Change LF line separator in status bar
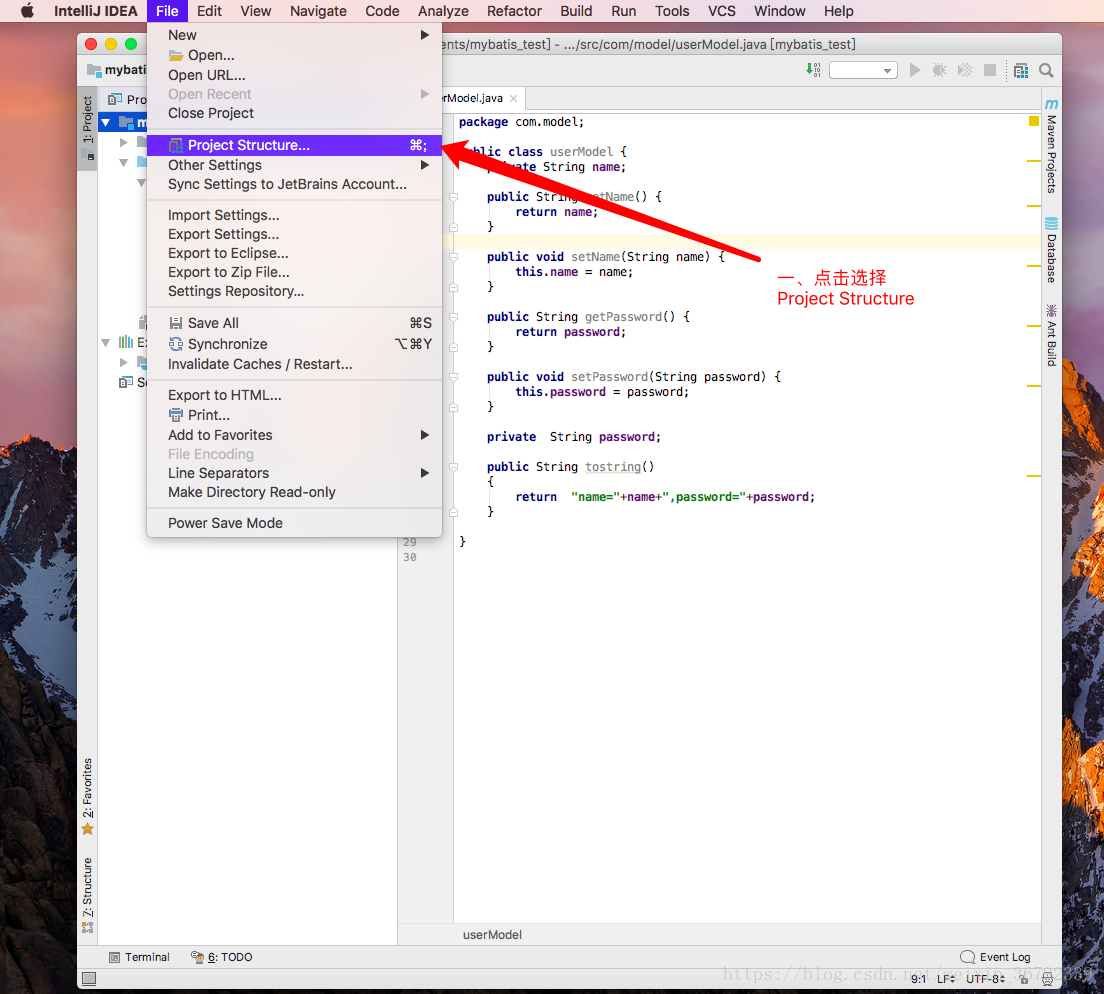 (946, 979)
